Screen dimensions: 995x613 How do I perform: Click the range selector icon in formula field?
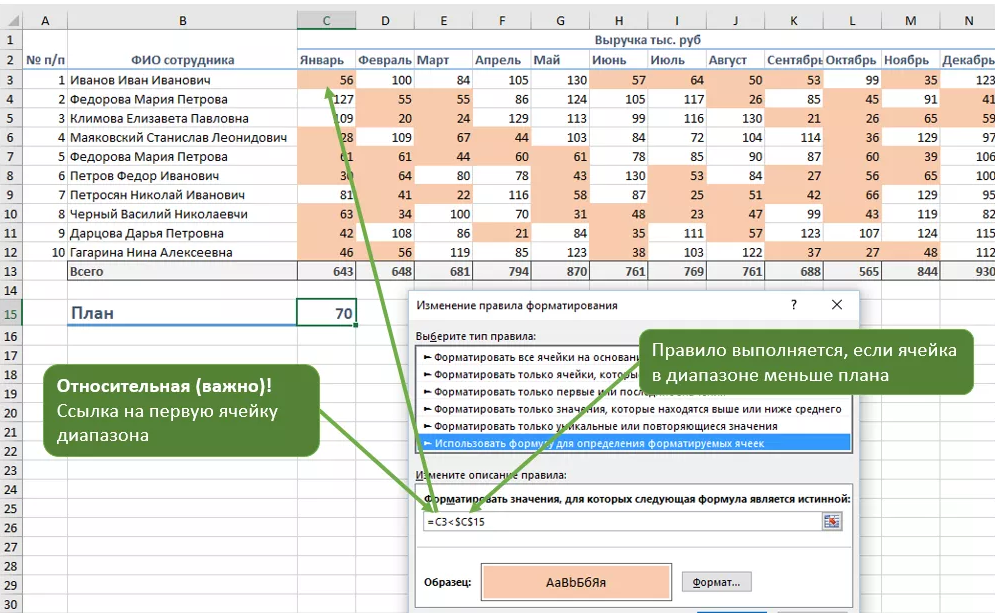(x=831, y=522)
